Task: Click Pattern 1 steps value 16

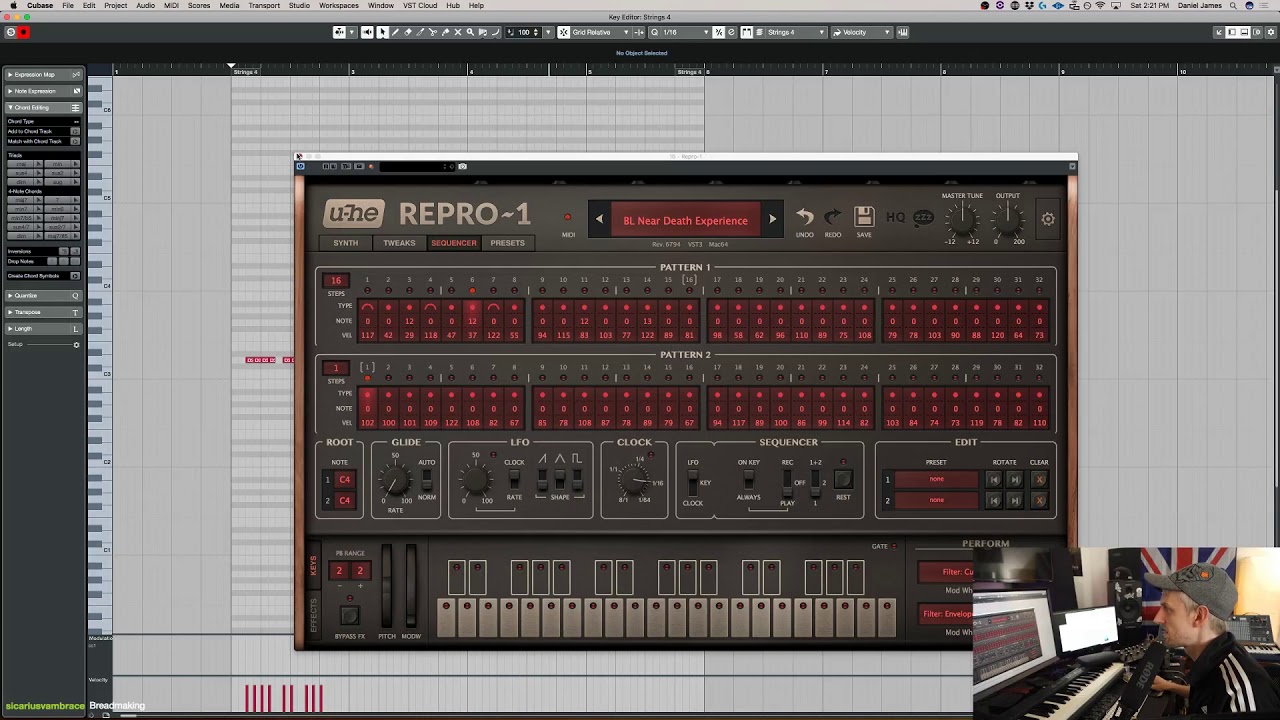Action: 336,281
